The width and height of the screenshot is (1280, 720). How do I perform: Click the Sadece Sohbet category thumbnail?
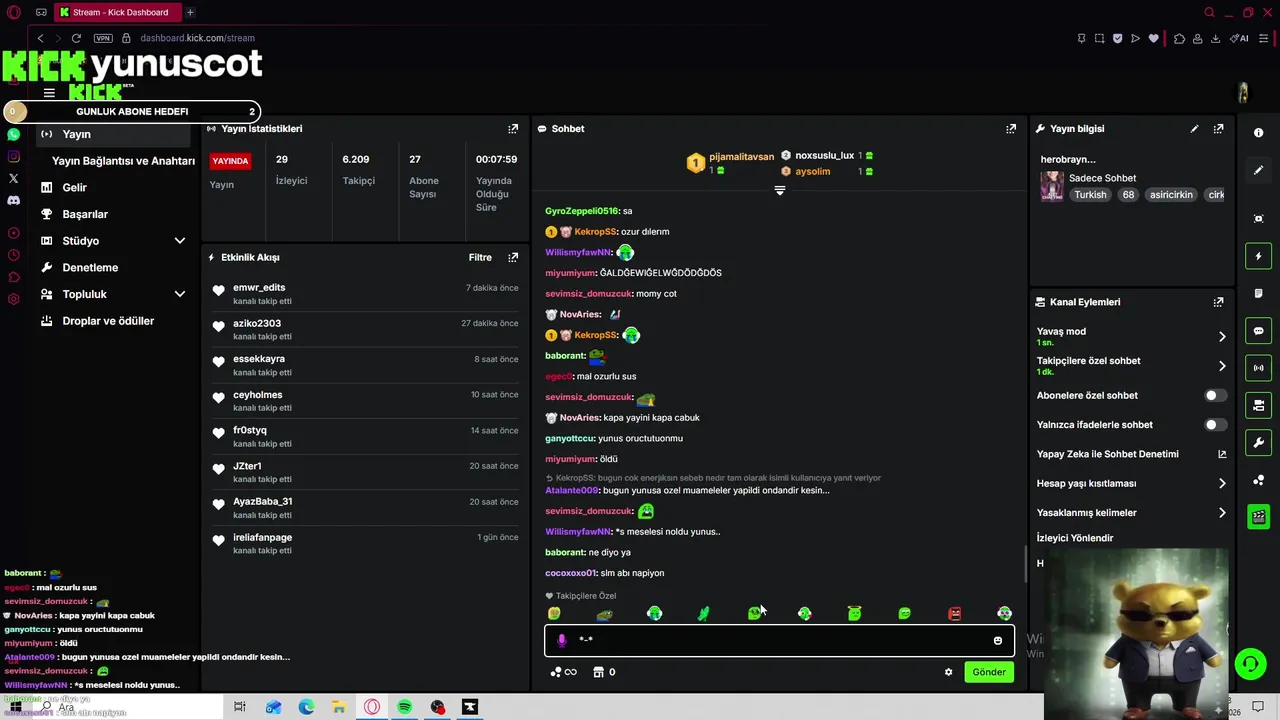(x=1052, y=186)
